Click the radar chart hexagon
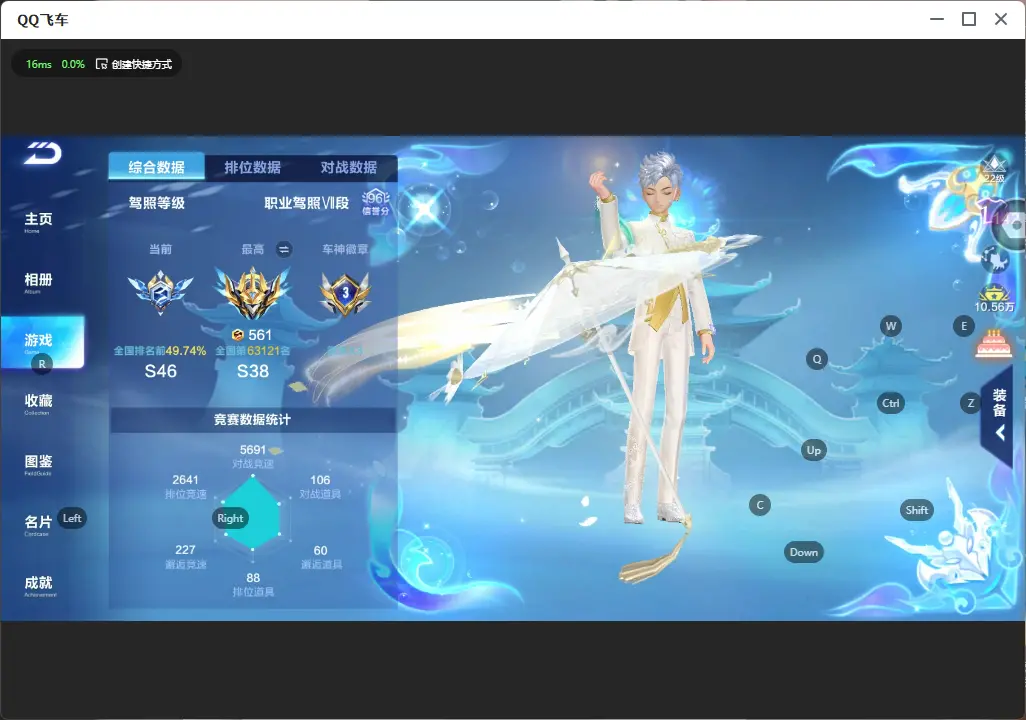 pos(253,513)
